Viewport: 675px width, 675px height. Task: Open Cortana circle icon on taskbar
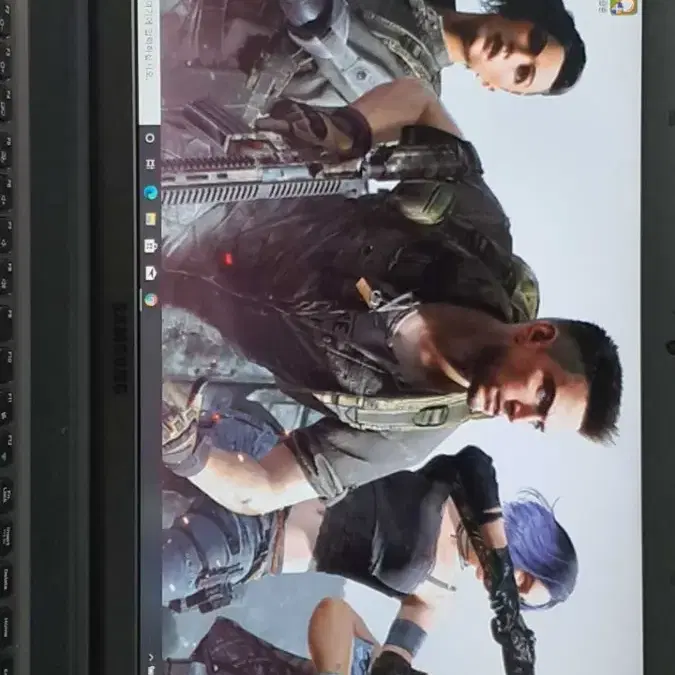[150, 138]
